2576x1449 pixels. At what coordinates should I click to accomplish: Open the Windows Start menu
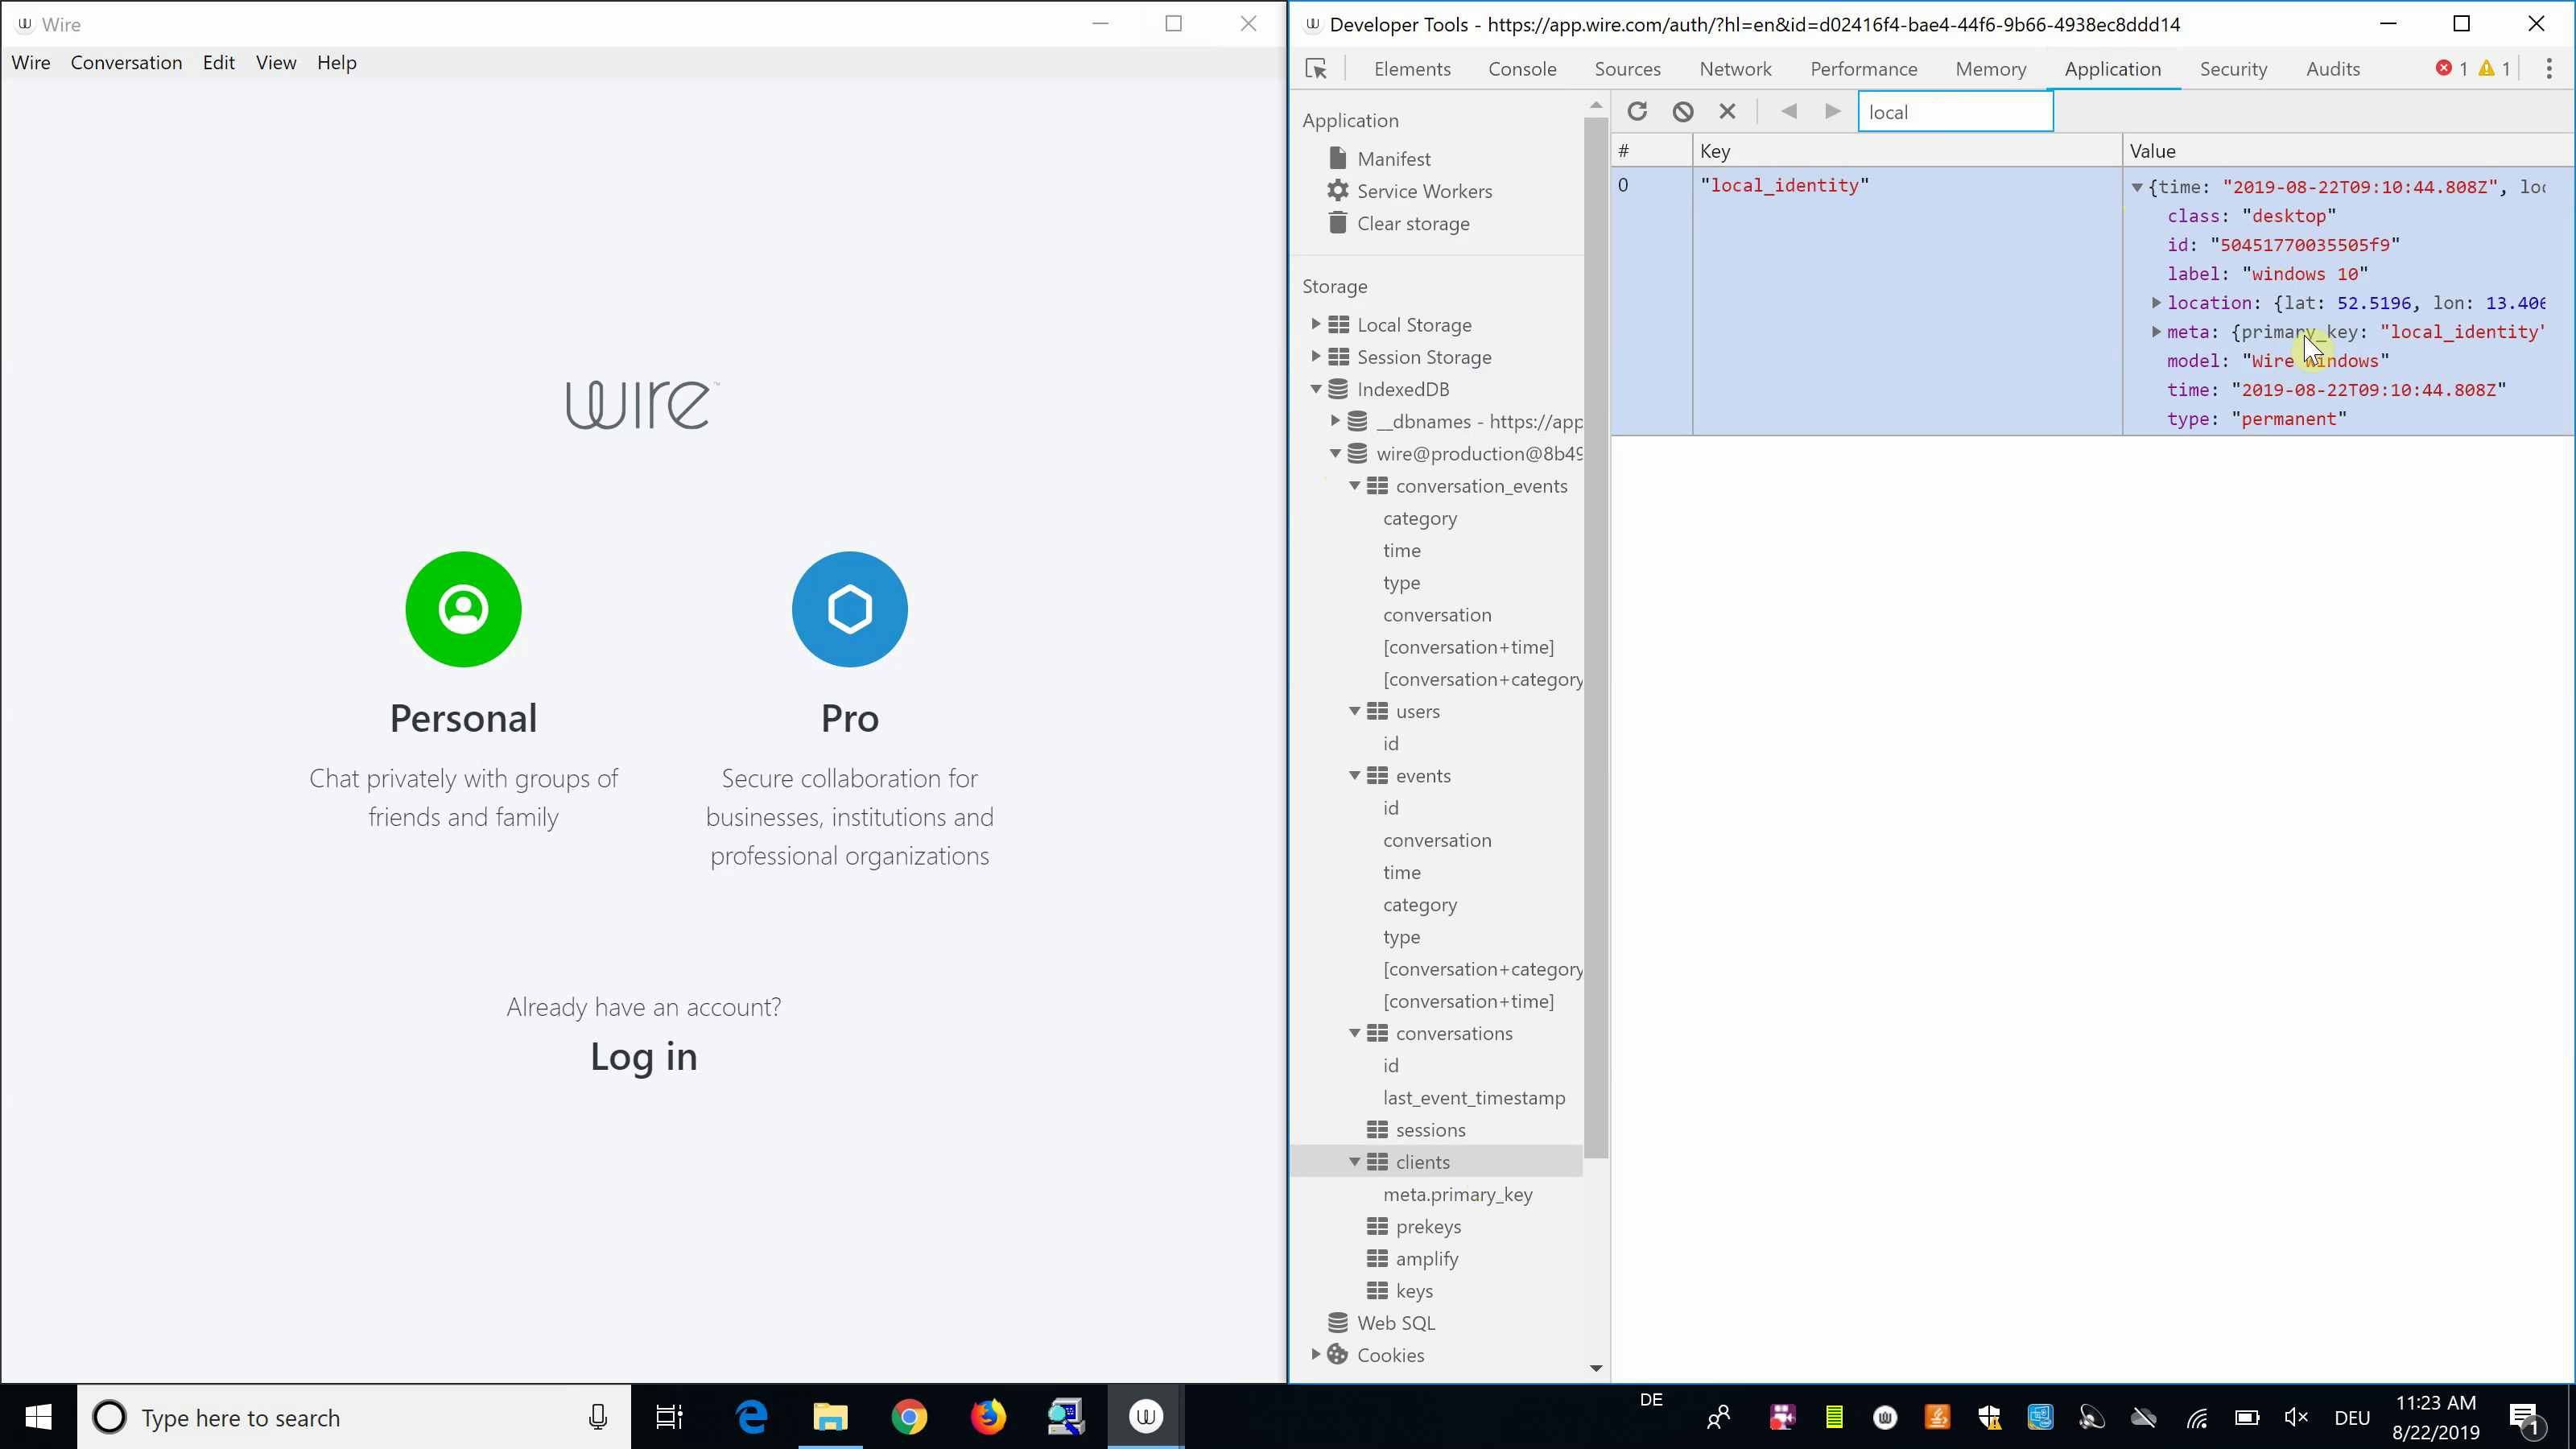(x=38, y=1417)
